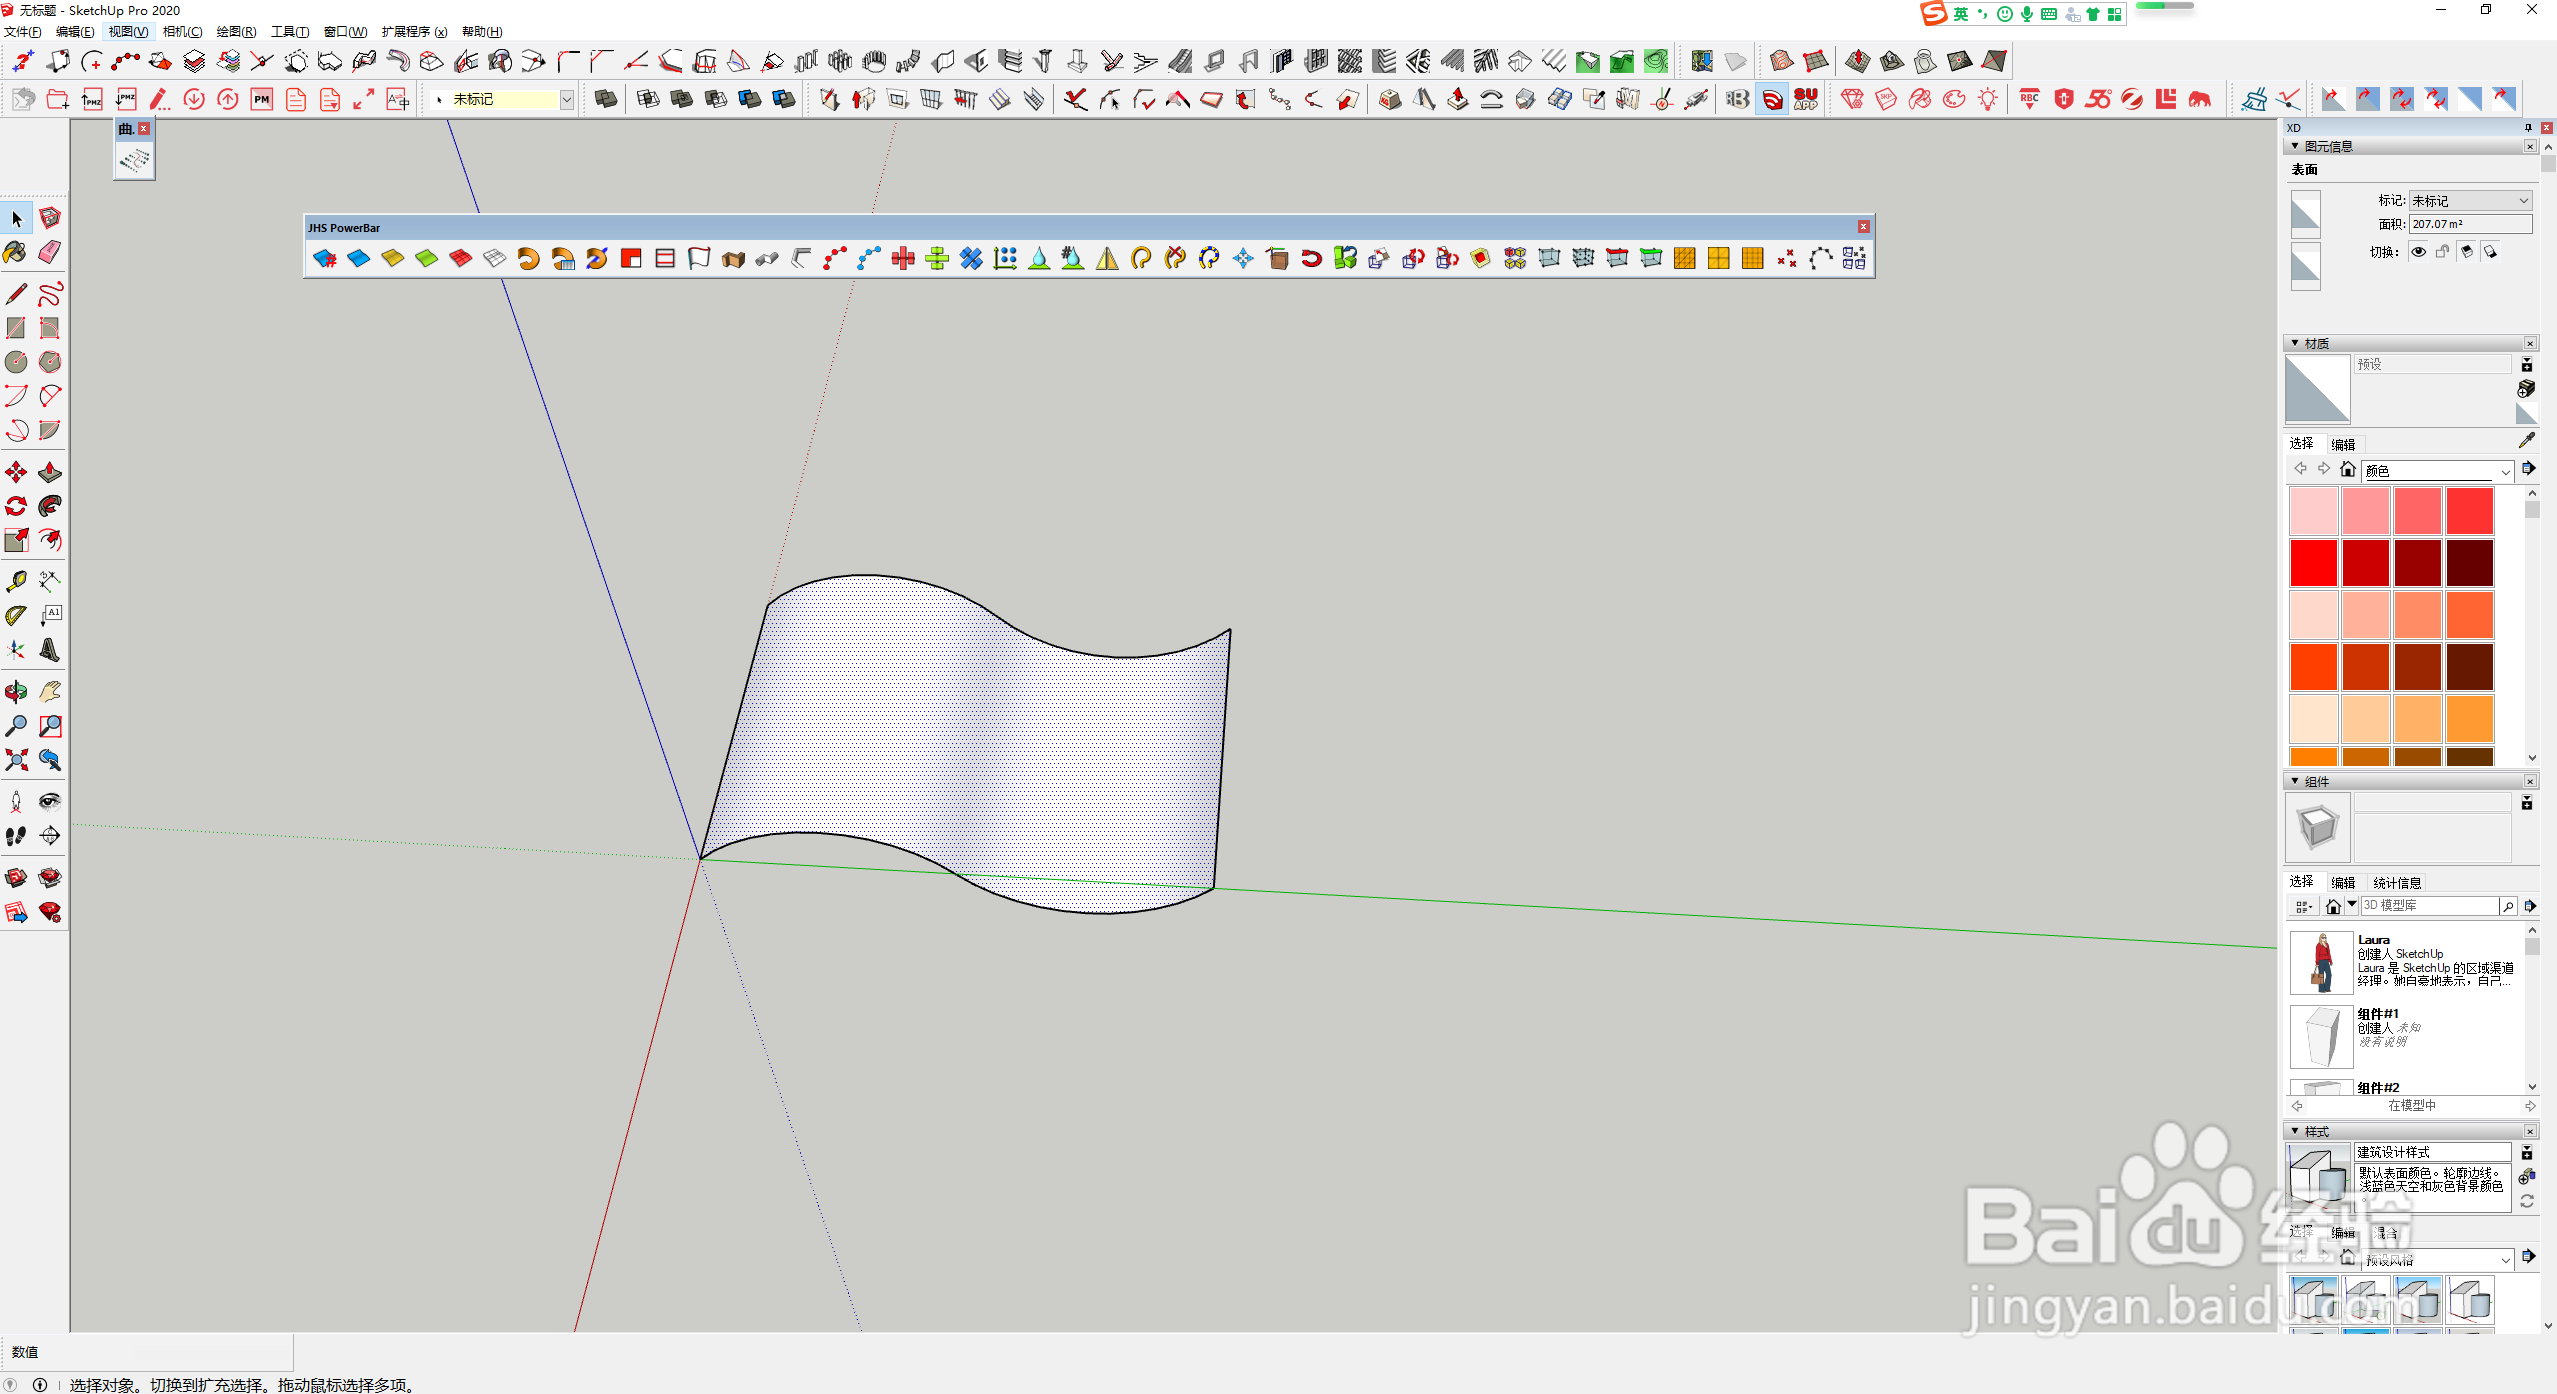Switch to 混合 tab in Styles panel
The image size is (2557, 1394).
point(2387,1232)
